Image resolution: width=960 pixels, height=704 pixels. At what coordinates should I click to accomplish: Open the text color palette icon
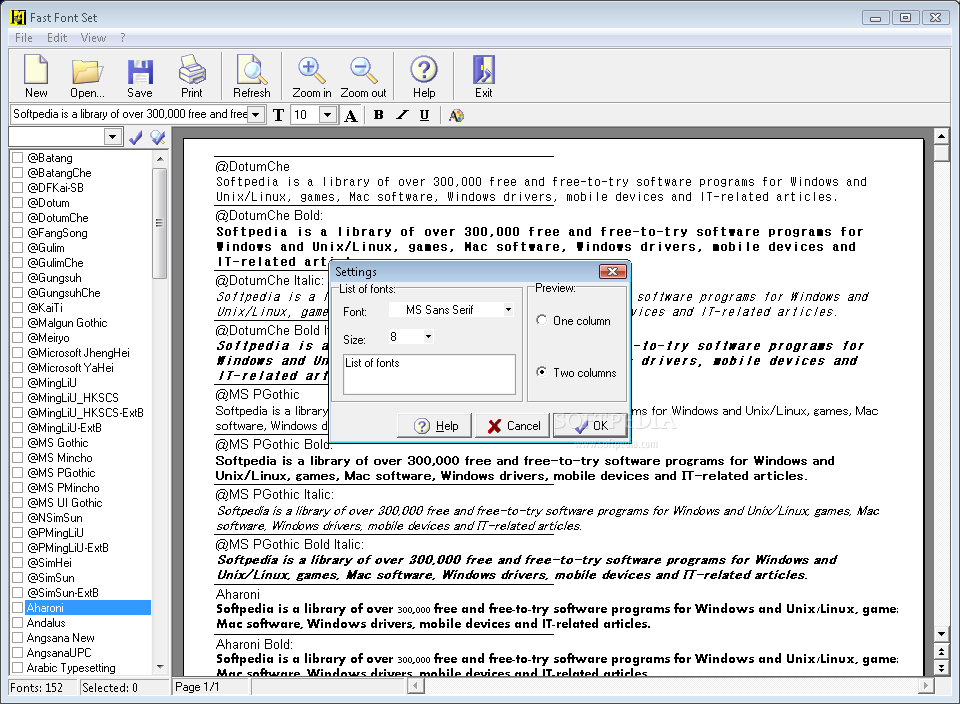pos(456,115)
